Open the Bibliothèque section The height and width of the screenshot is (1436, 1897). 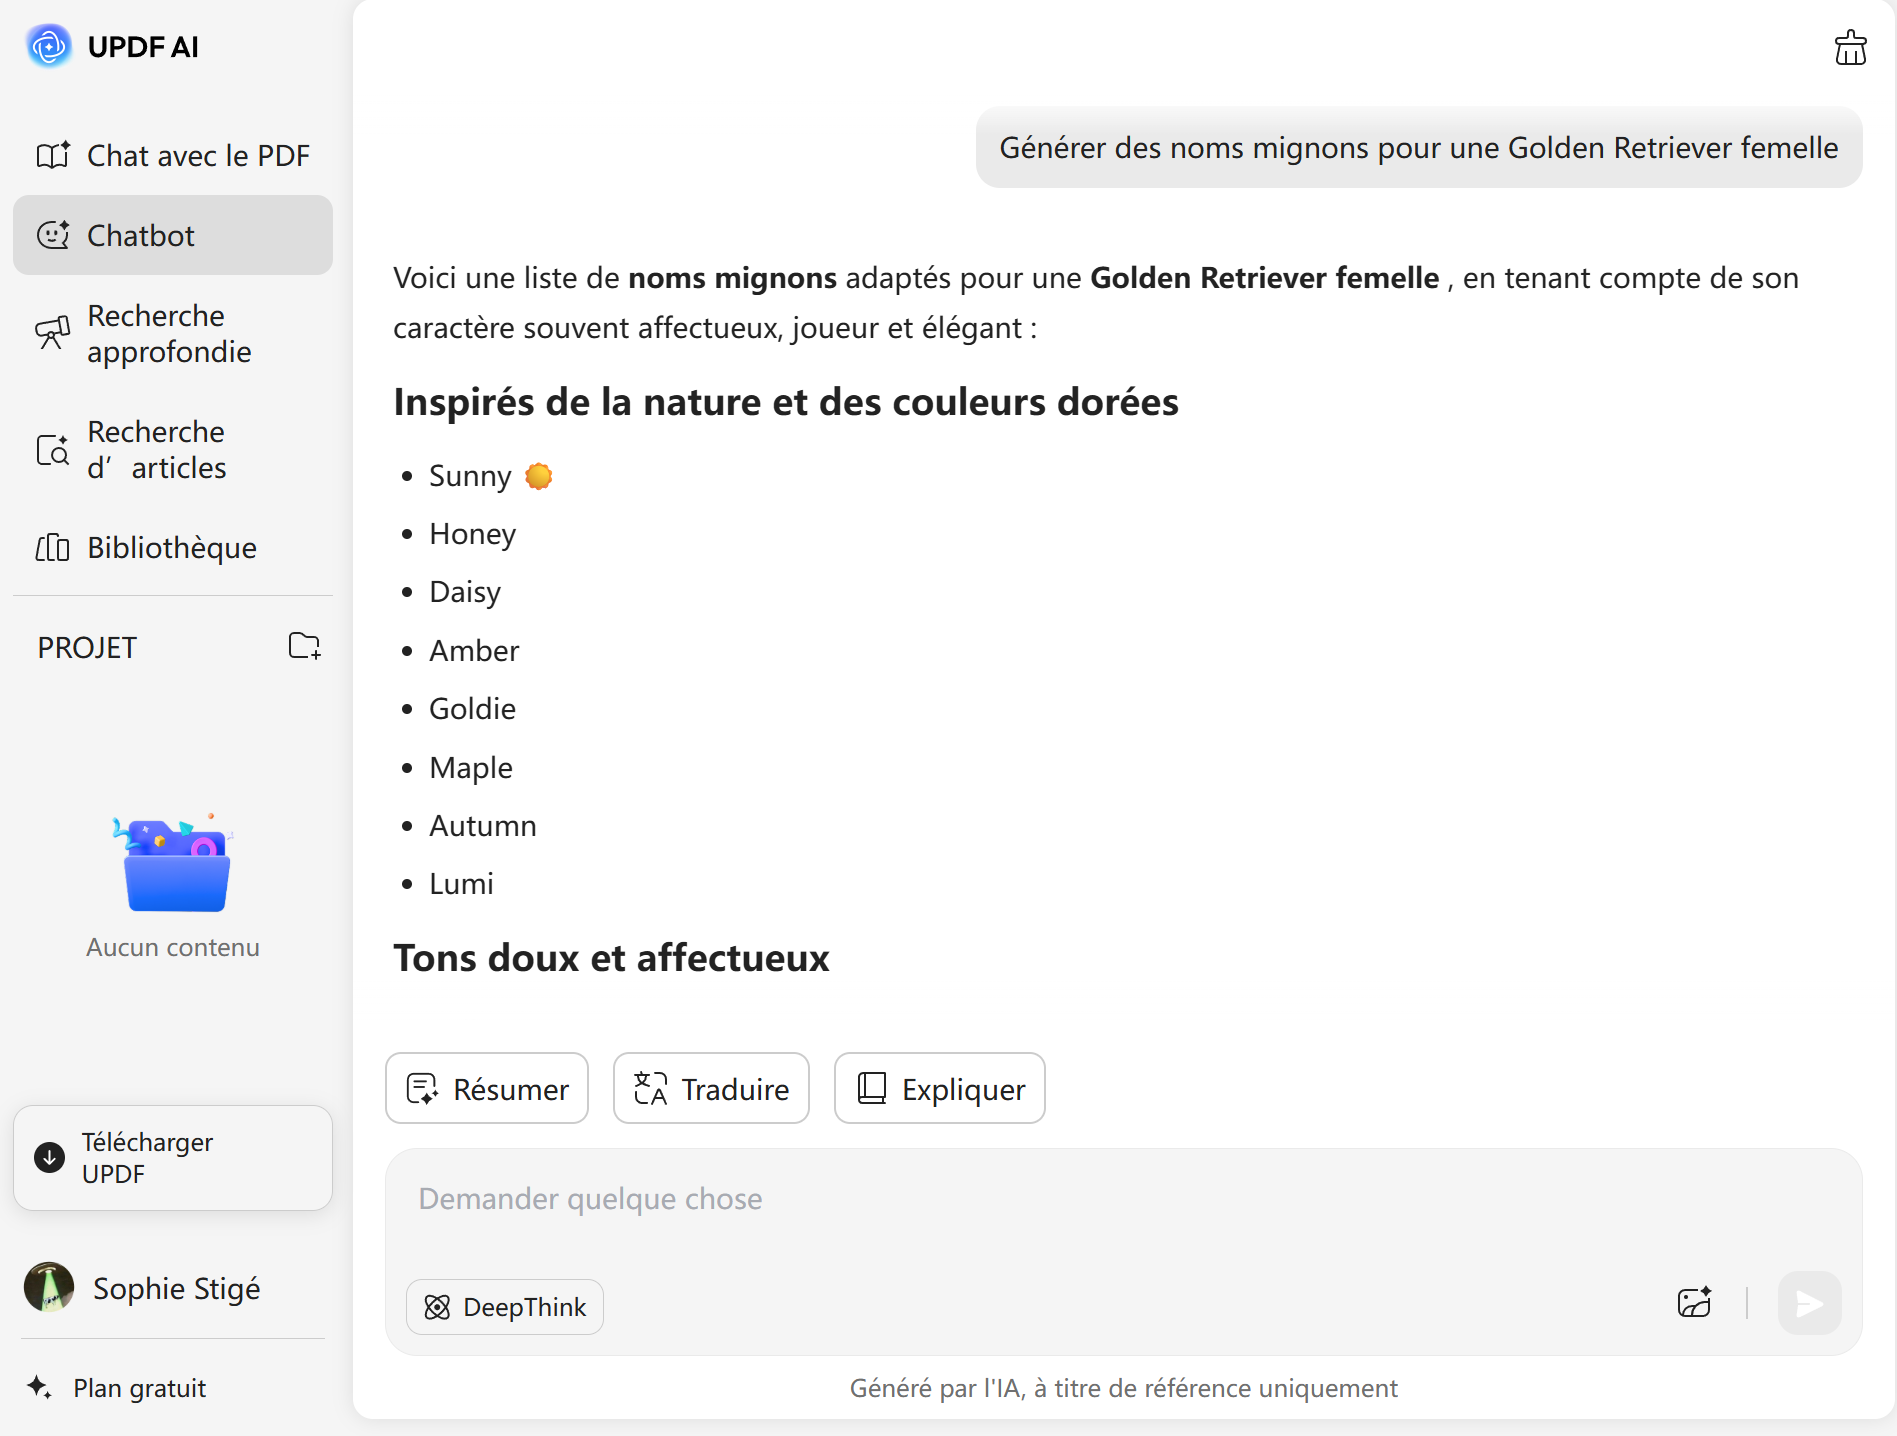point(173,547)
